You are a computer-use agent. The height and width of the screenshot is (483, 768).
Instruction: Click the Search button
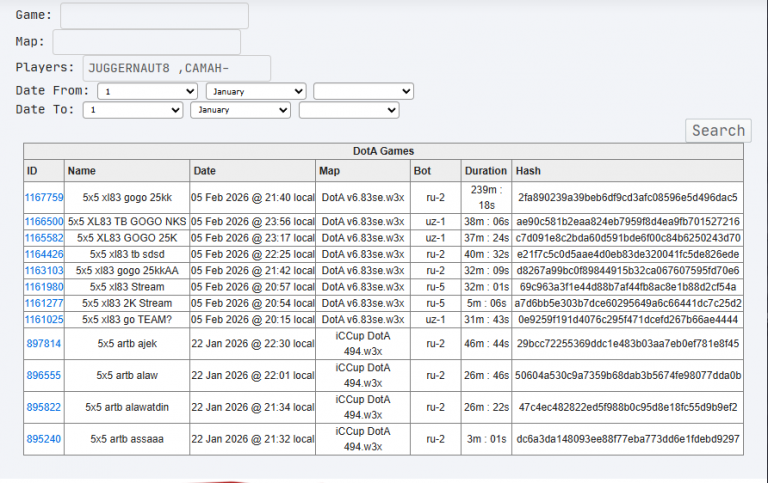point(718,131)
